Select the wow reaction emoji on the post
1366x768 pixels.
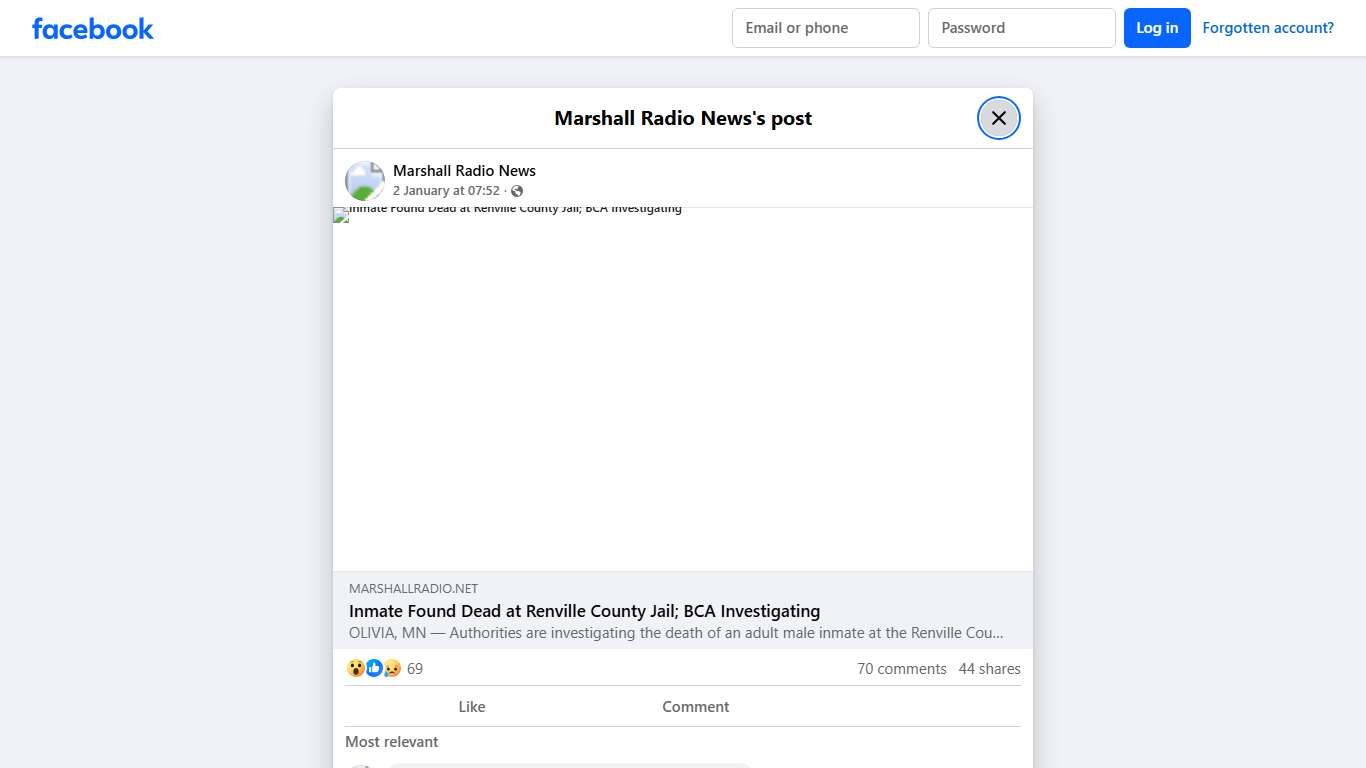click(x=356, y=668)
